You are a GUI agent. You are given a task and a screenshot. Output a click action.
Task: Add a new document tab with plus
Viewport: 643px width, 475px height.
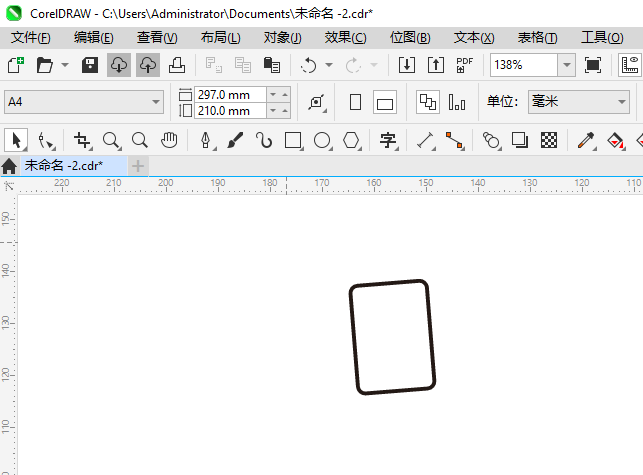138,166
